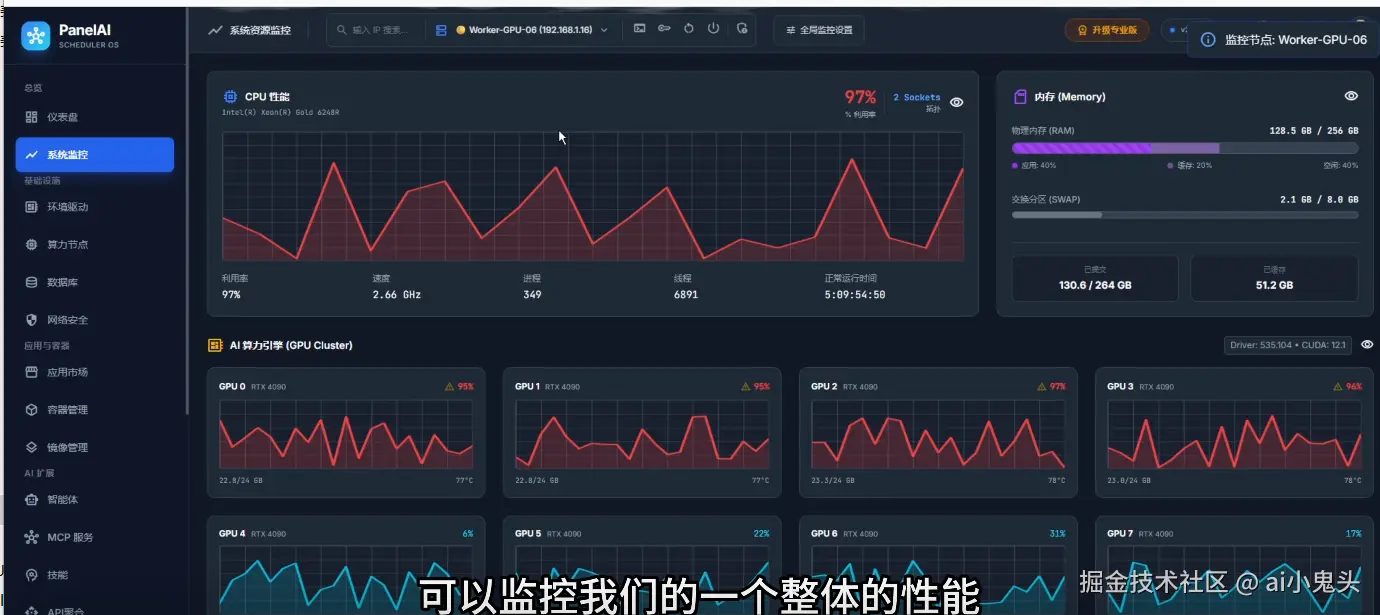
Task: Click the 51.2 GB cached card
Action: coord(1274,278)
